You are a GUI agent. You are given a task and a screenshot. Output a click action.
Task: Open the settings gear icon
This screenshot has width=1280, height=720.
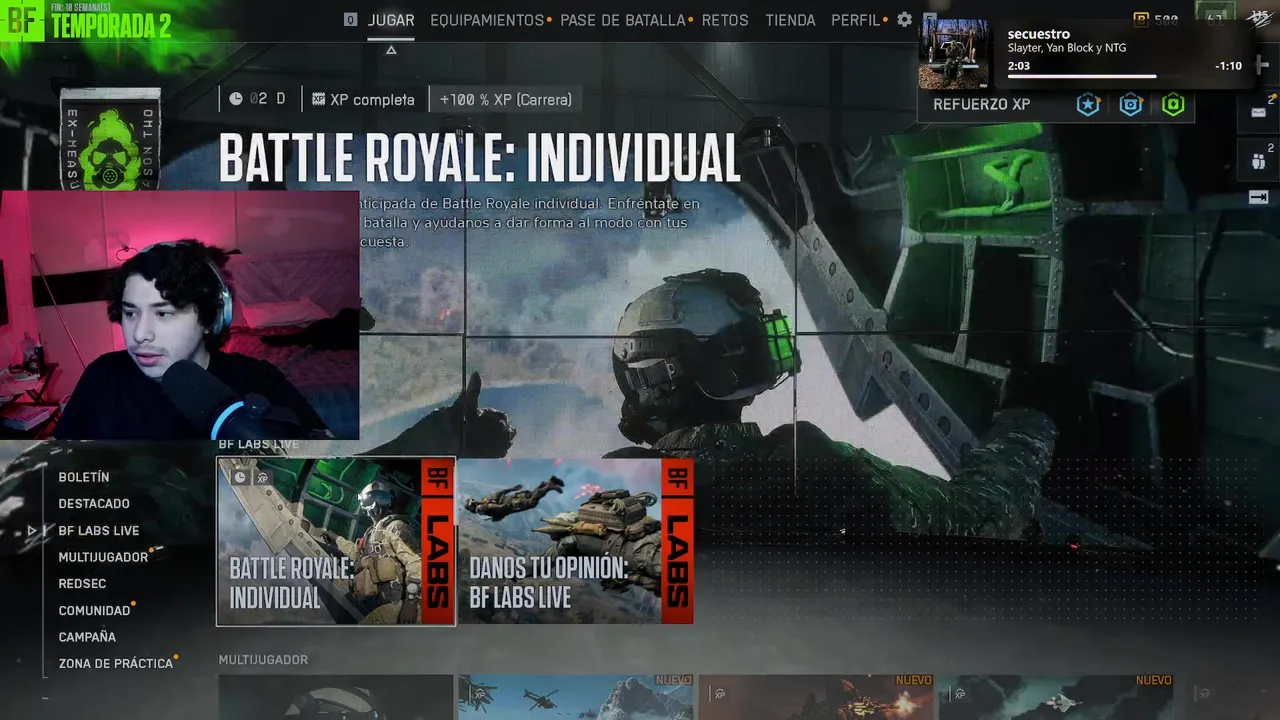904,20
